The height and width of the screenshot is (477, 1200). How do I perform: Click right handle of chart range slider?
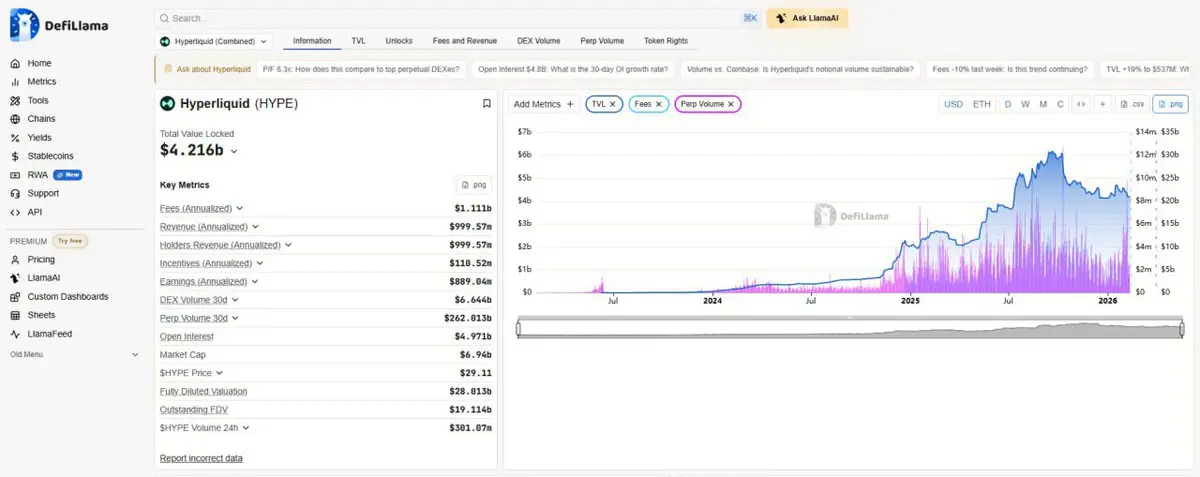pyautogui.click(x=1181, y=329)
